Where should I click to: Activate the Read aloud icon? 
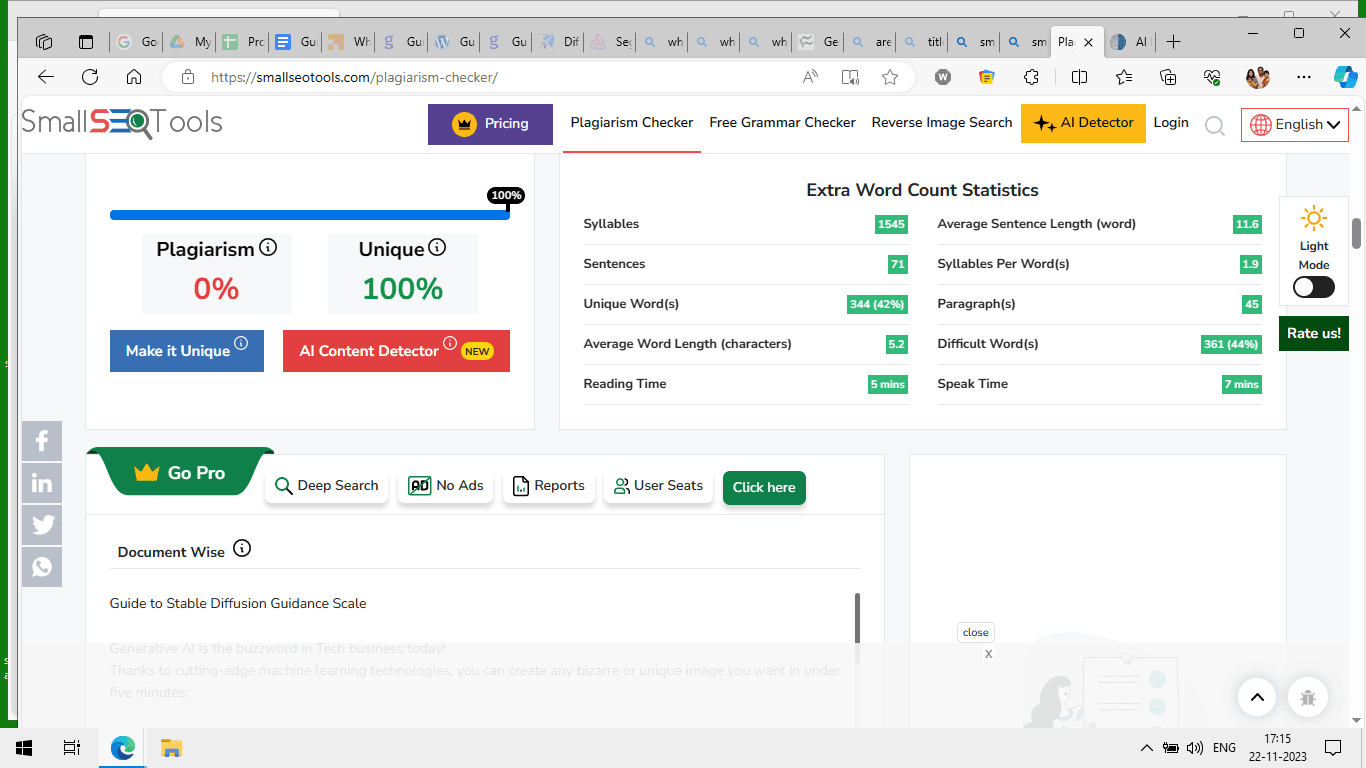coord(810,77)
